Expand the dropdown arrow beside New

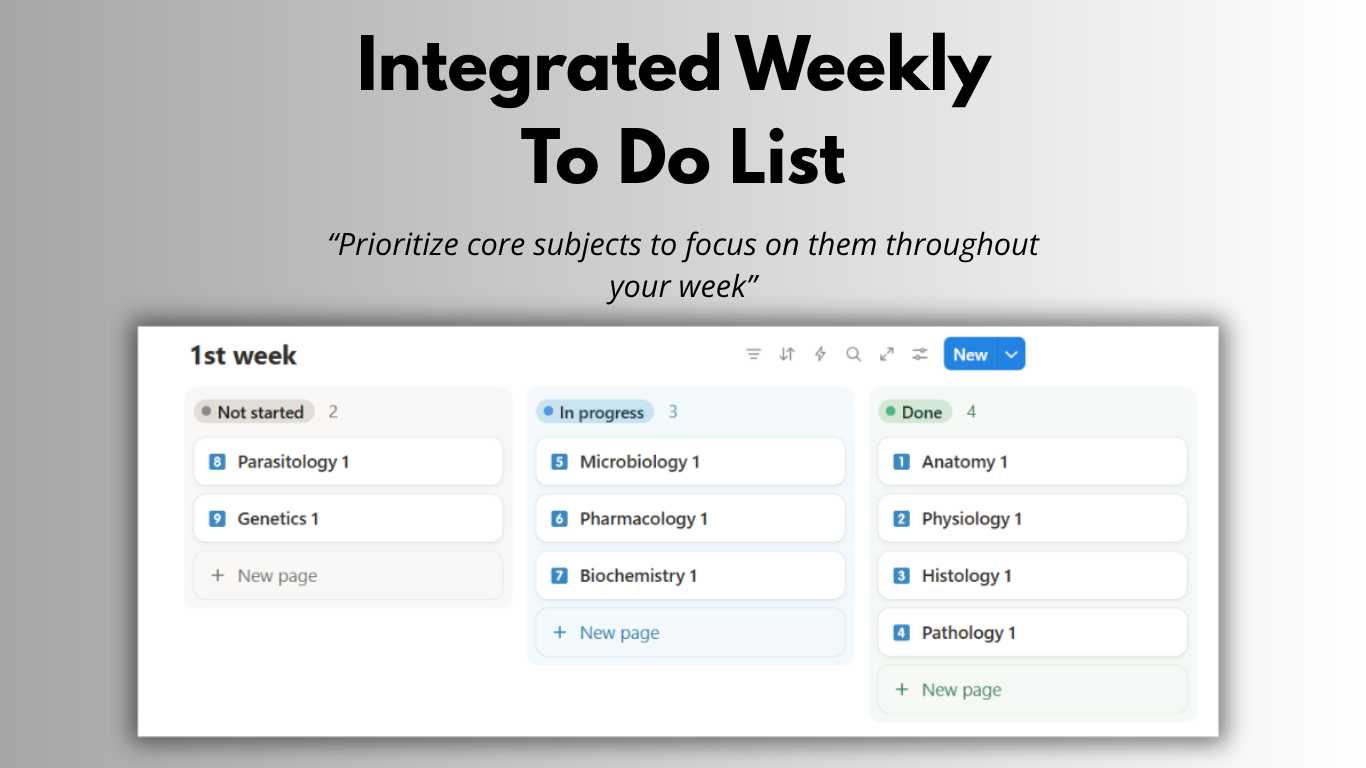coord(1012,354)
